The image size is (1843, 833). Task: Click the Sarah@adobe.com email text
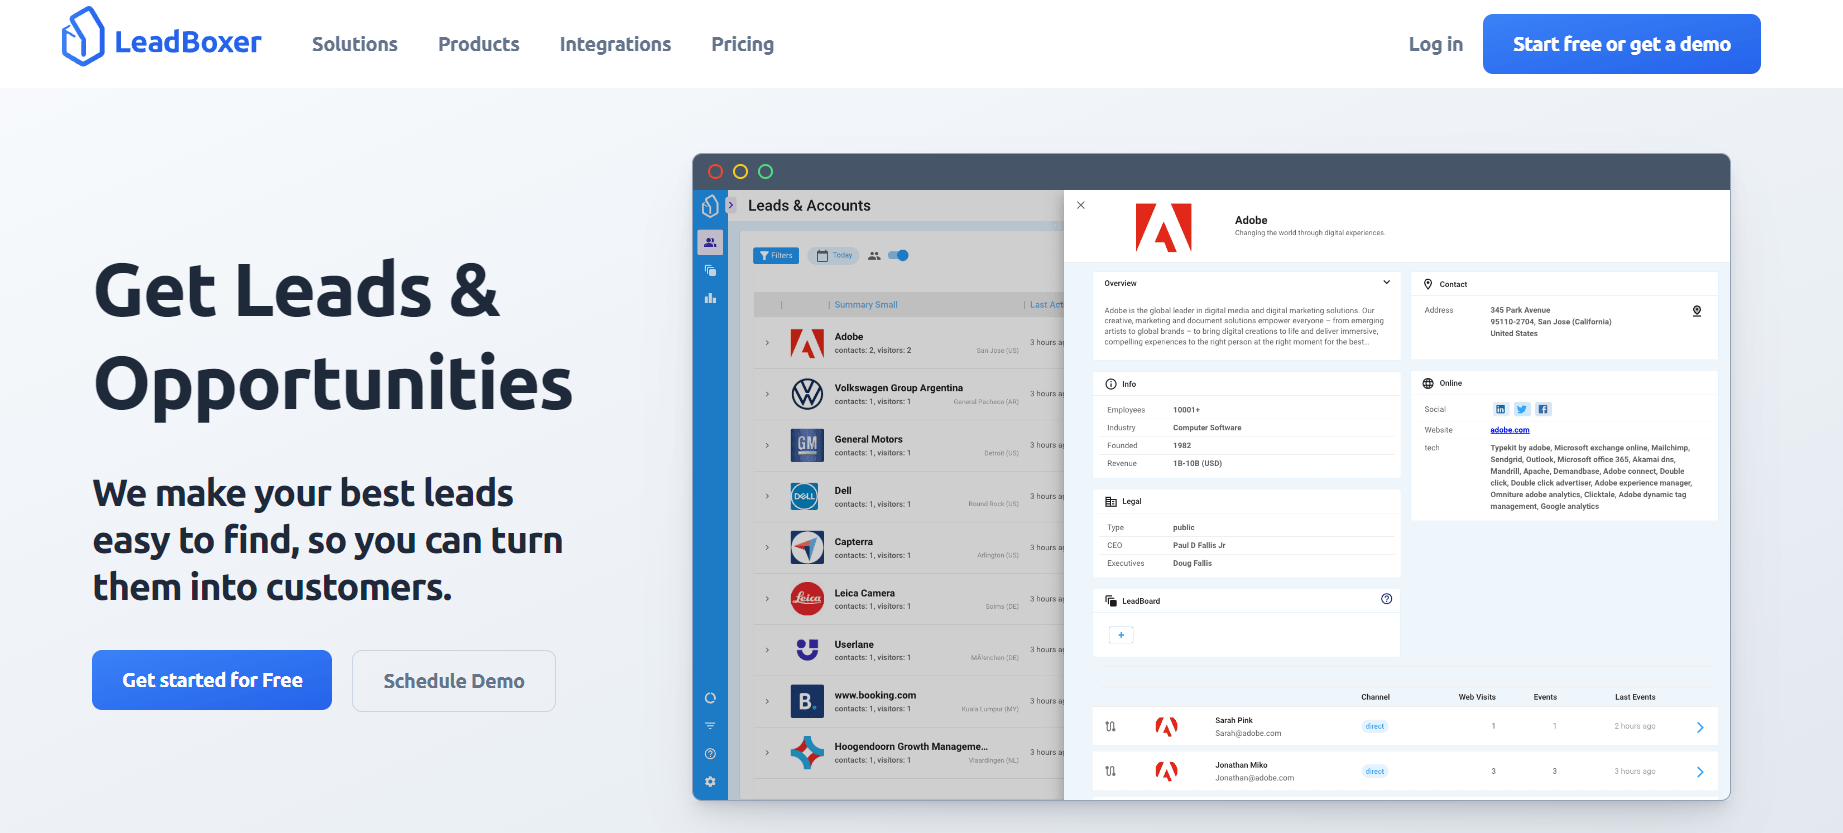[1248, 734]
